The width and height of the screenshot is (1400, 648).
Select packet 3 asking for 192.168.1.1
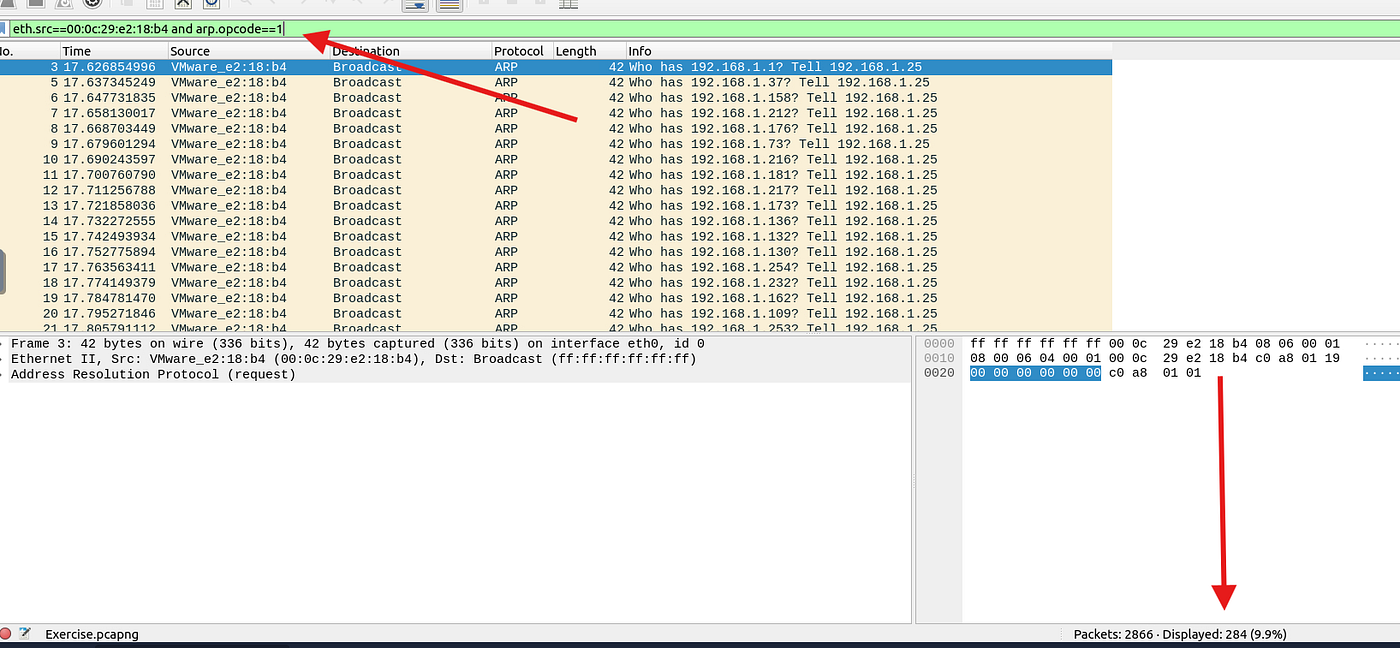coord(555,67)
